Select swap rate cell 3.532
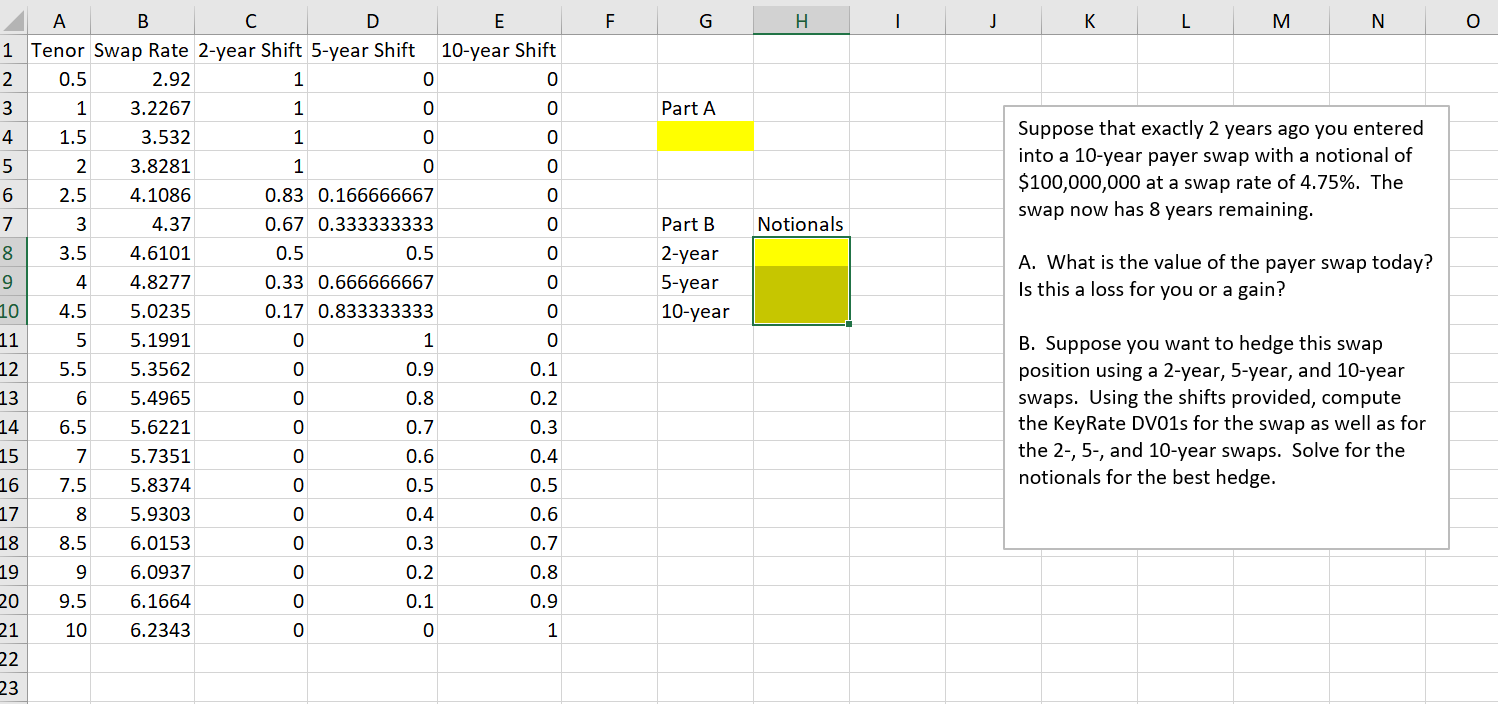 click(143, 137)
